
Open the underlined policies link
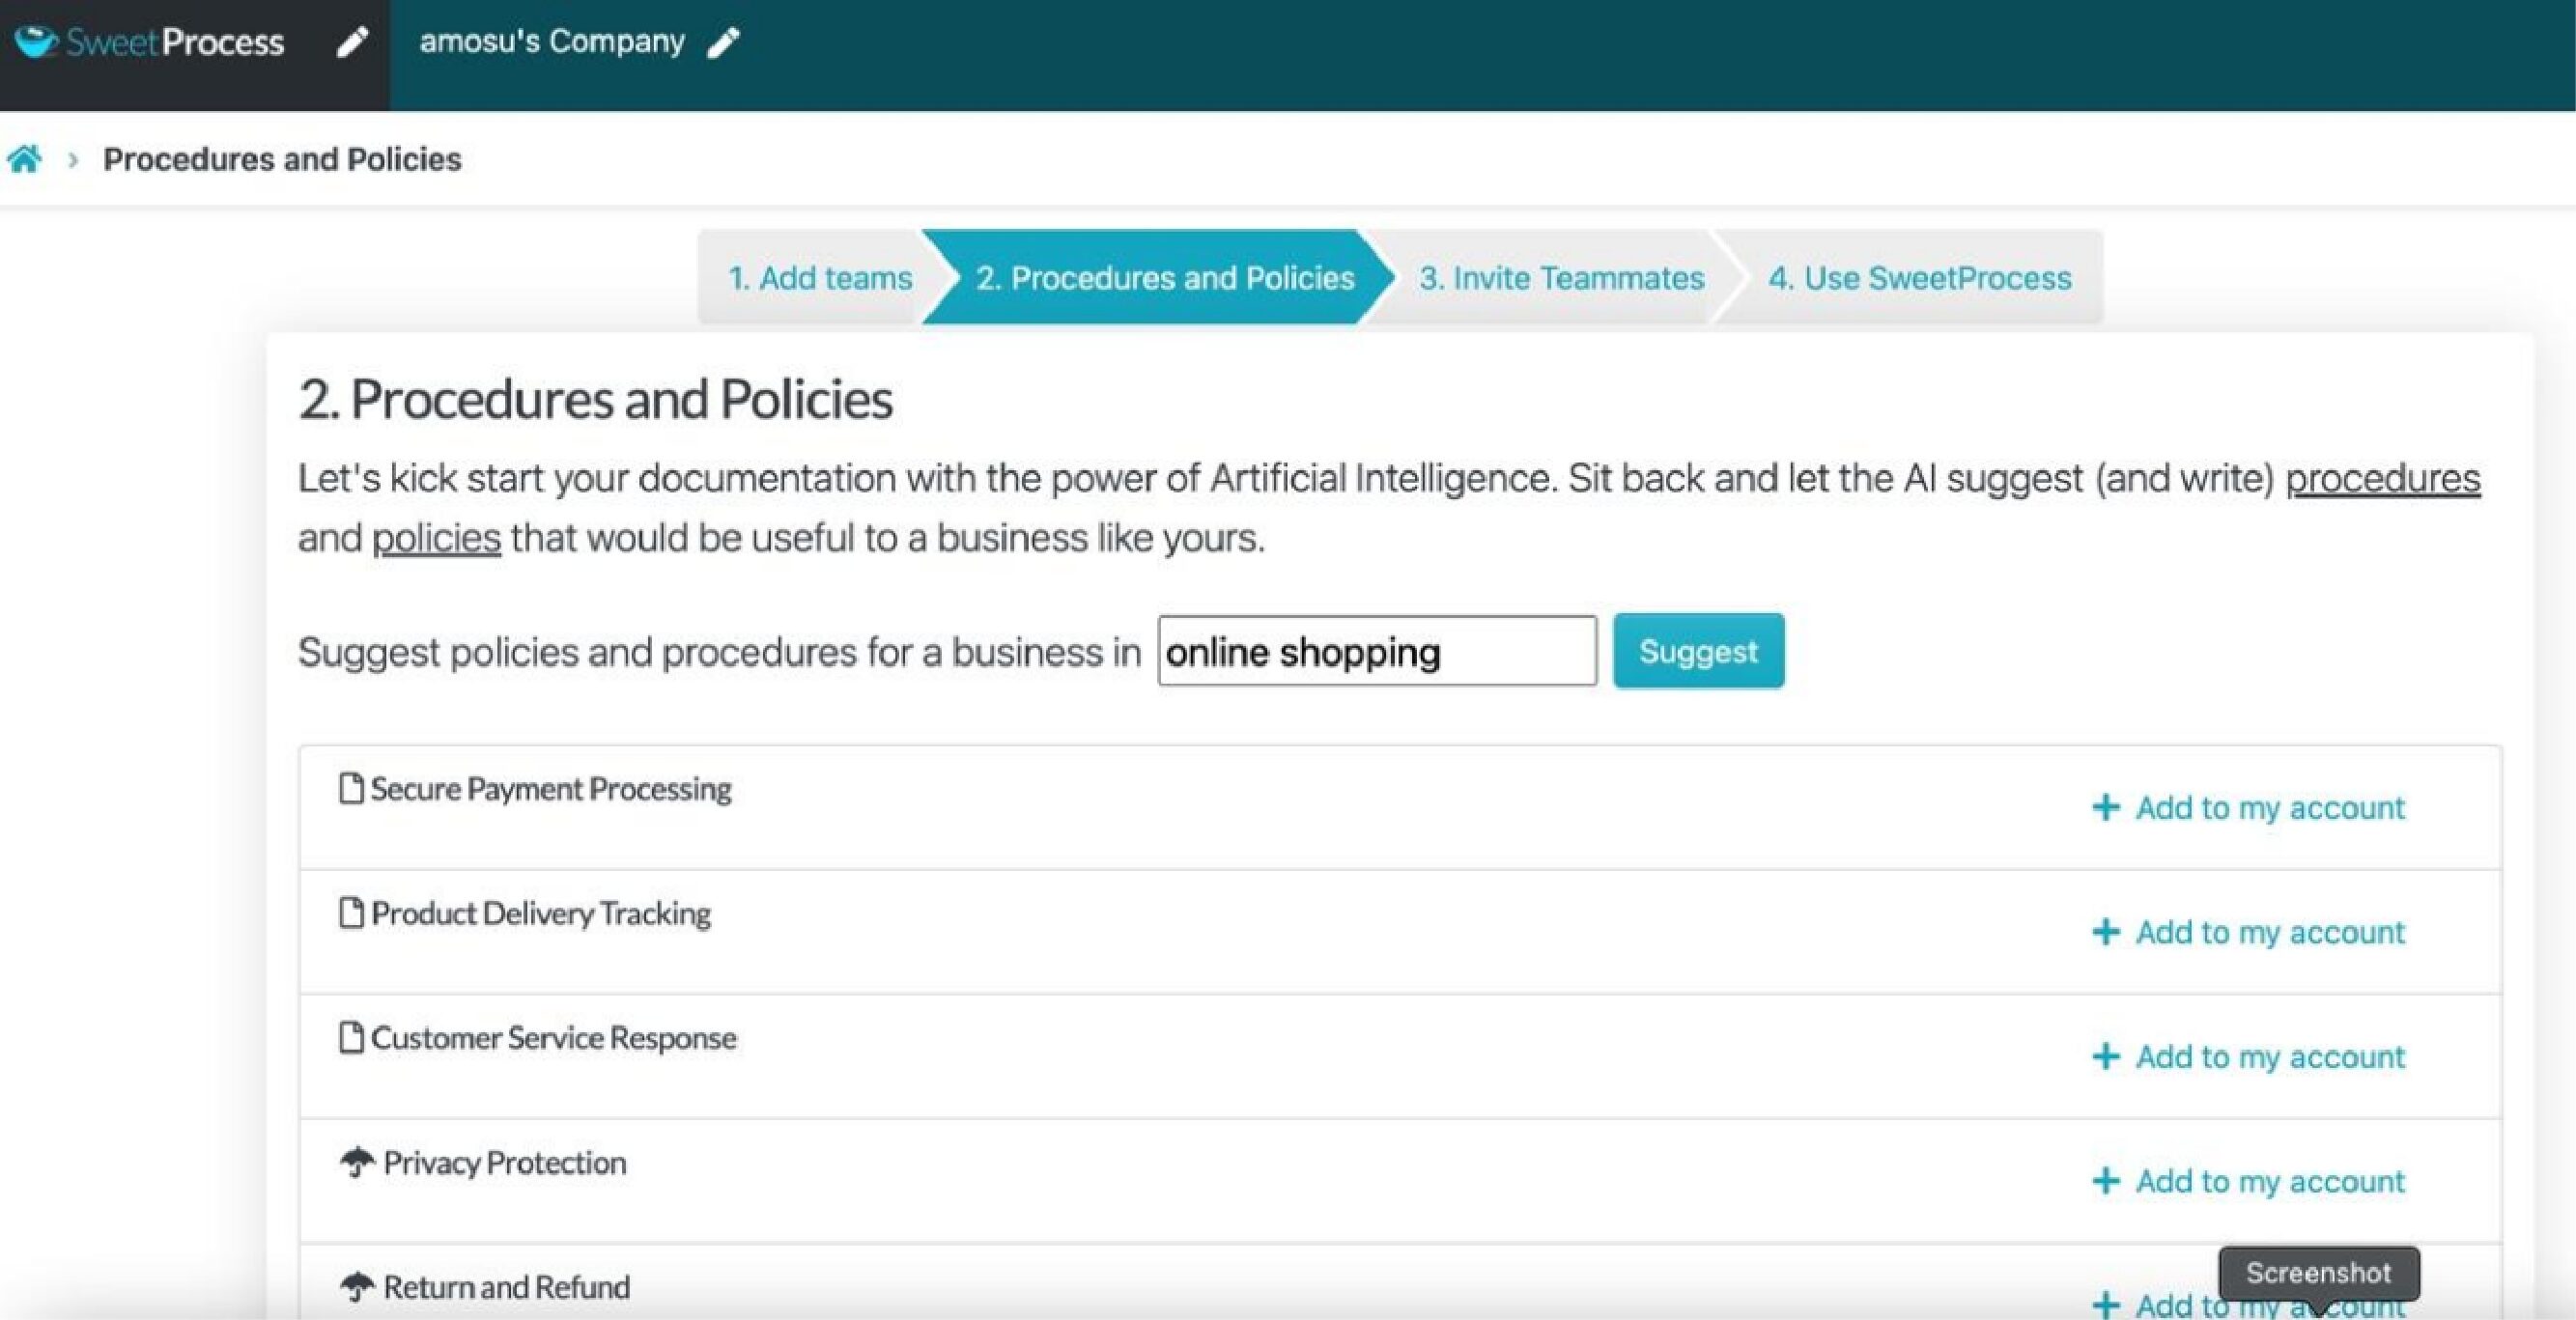[x=436, y=538]
